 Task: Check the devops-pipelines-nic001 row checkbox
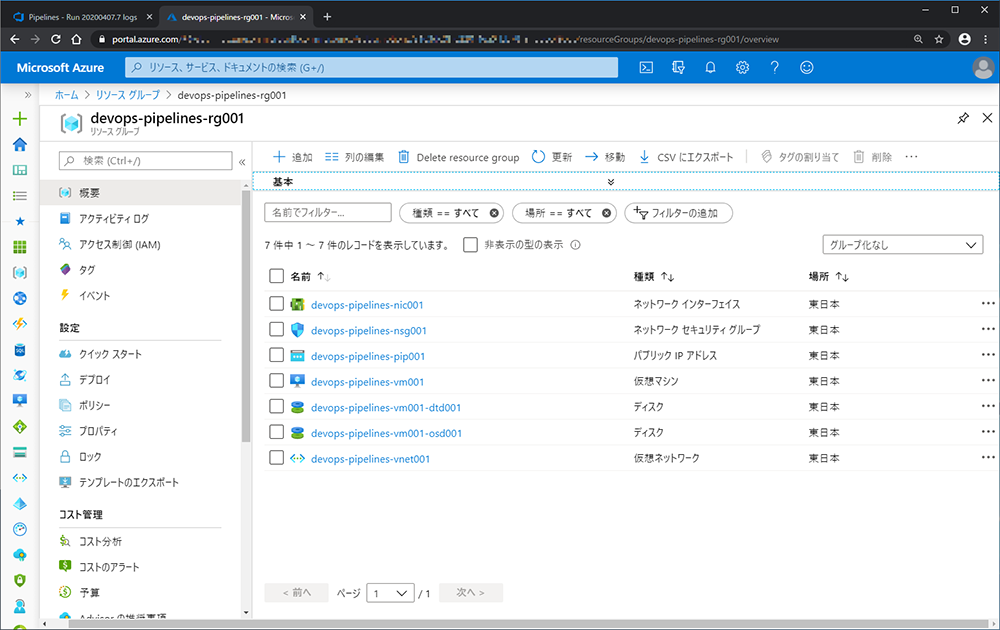click(x=276, y=304)
